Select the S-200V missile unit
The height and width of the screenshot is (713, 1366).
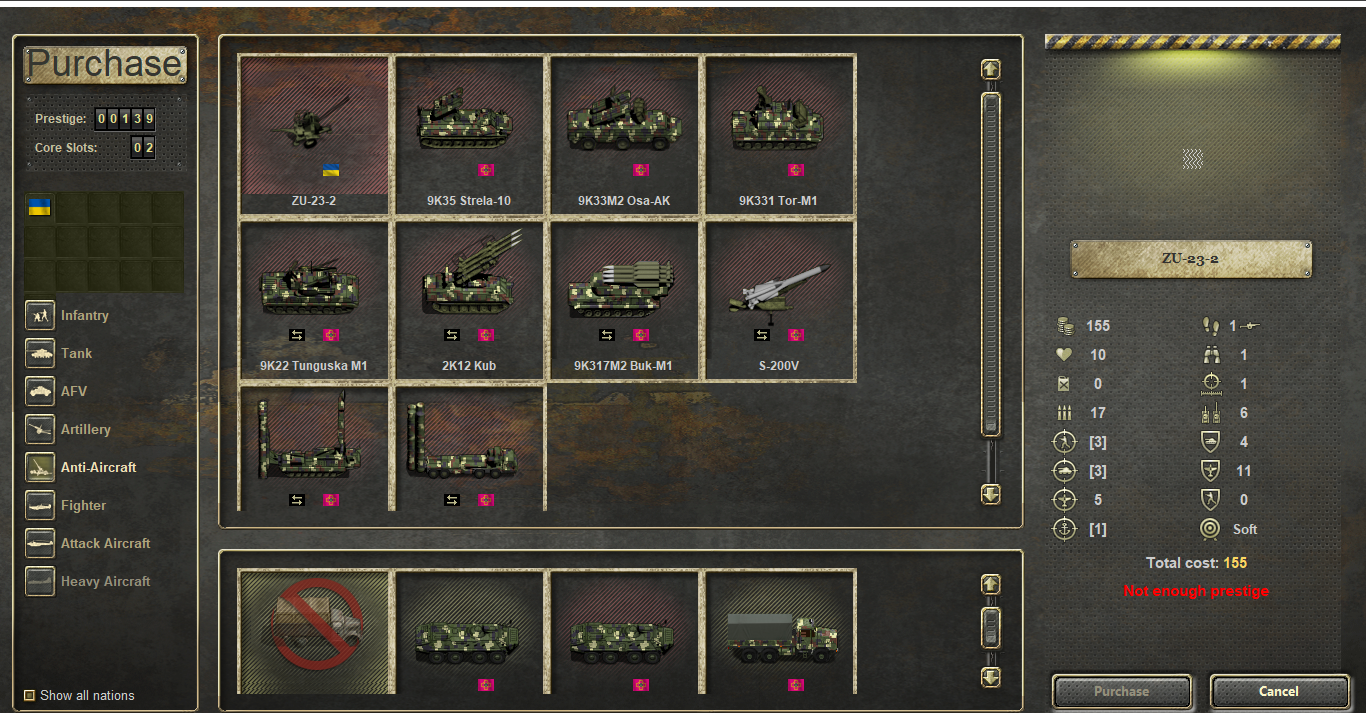click(780, 300)
